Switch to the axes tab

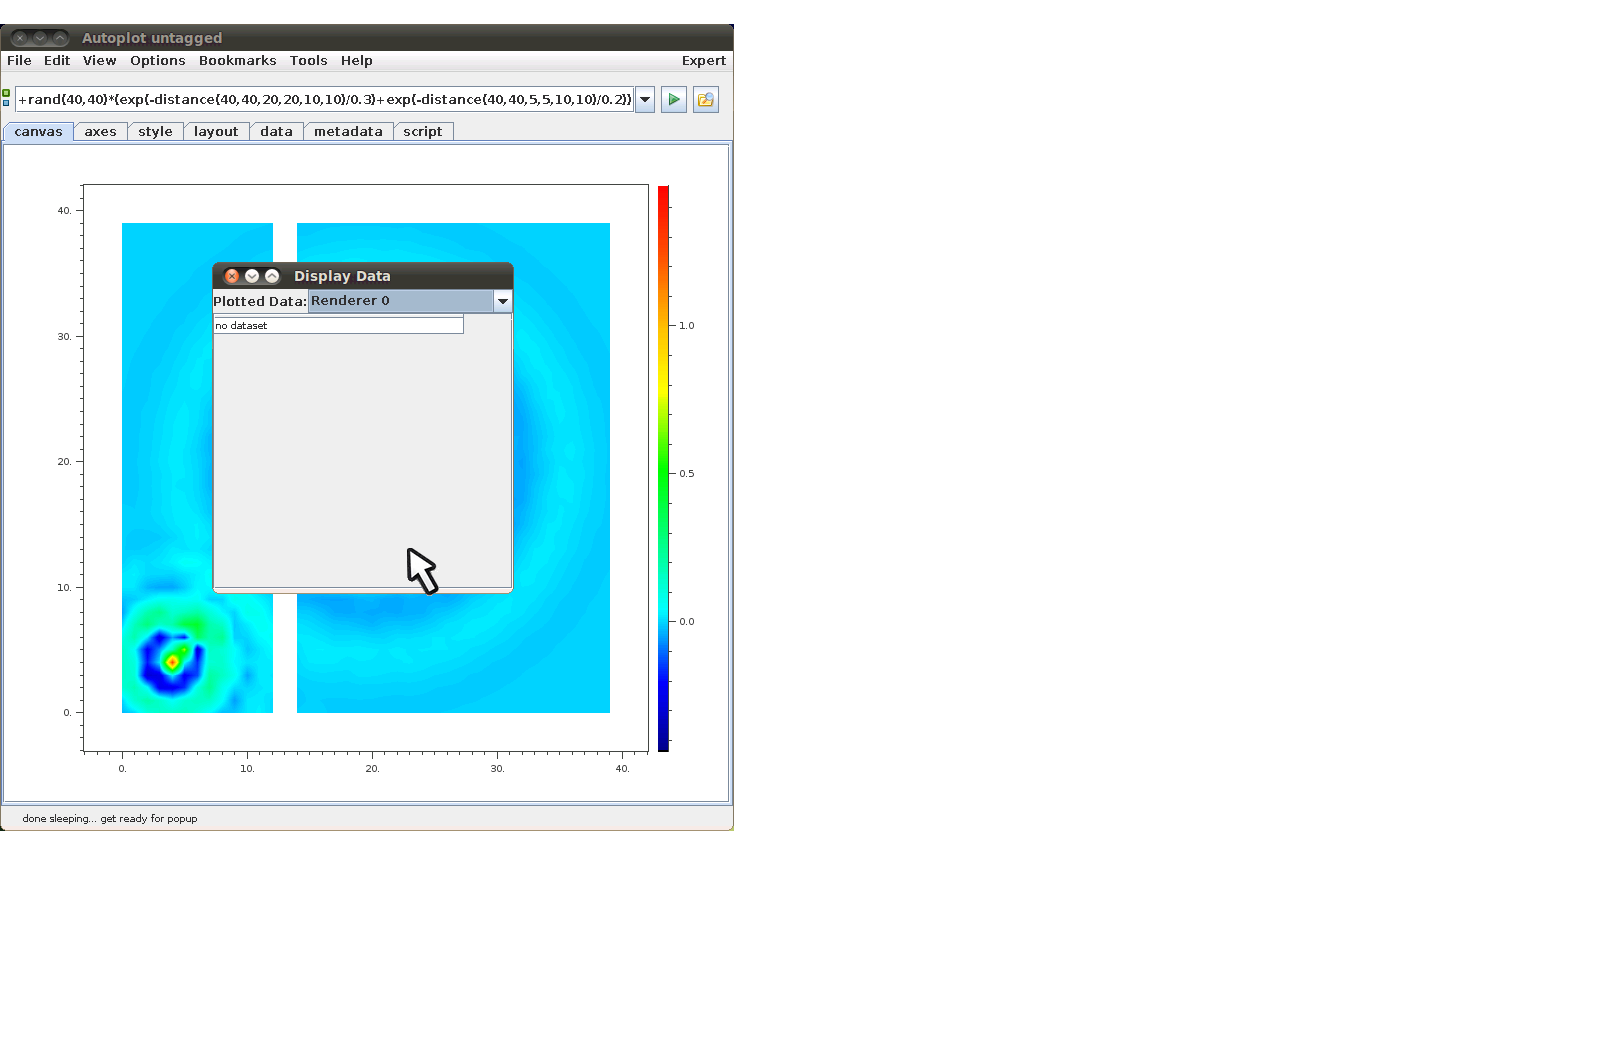click(x=100, y=132)
